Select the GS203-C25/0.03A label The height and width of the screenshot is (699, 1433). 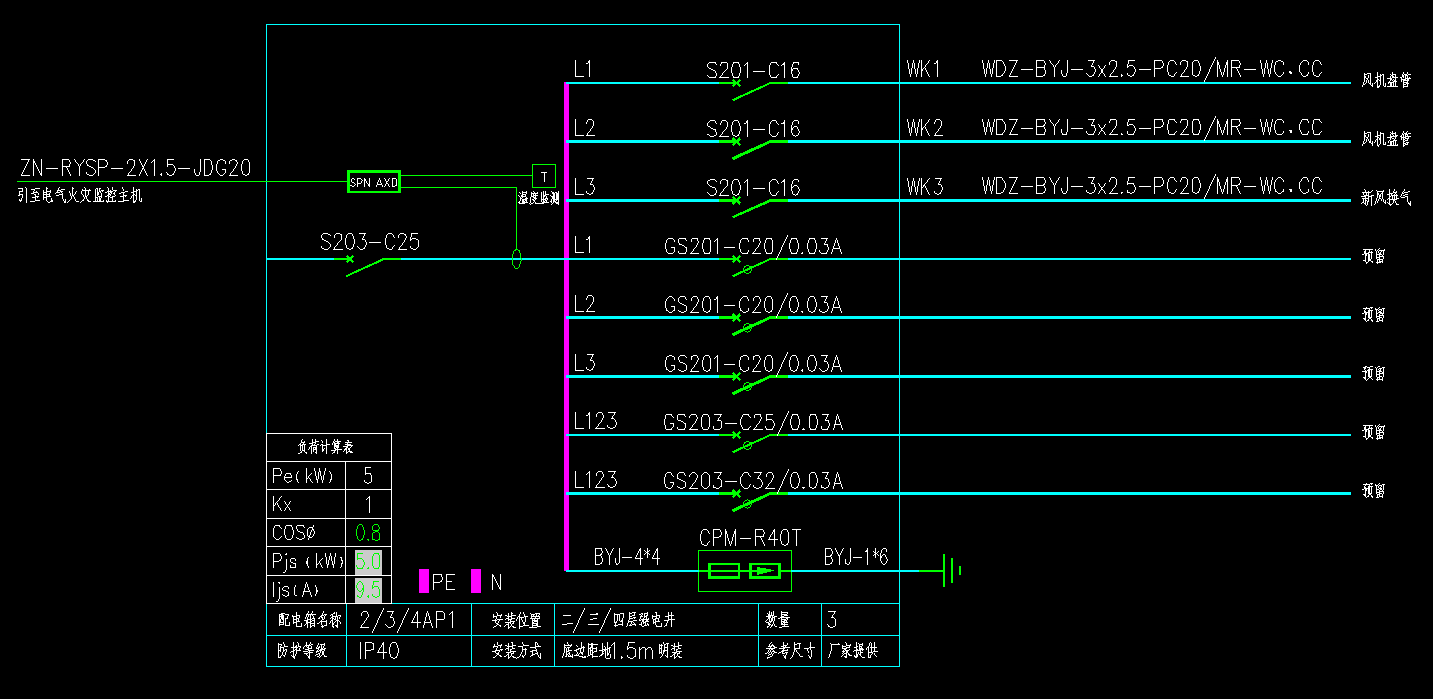coord(753,422)
